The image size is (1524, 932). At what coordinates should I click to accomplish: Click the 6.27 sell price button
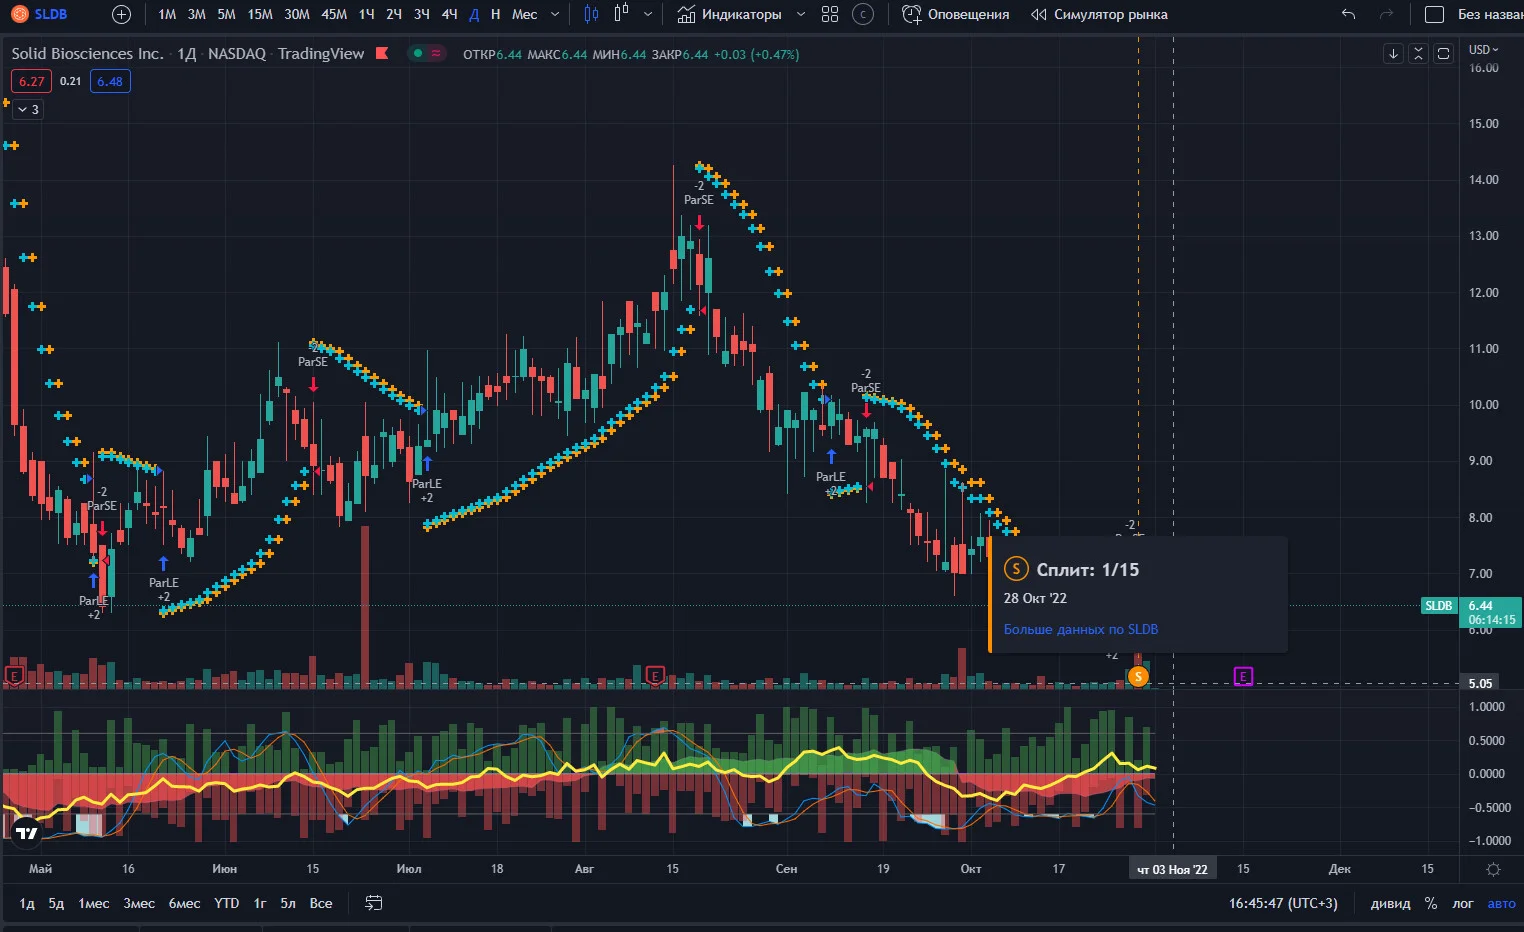pyautogui.click(x=32, y=81)
